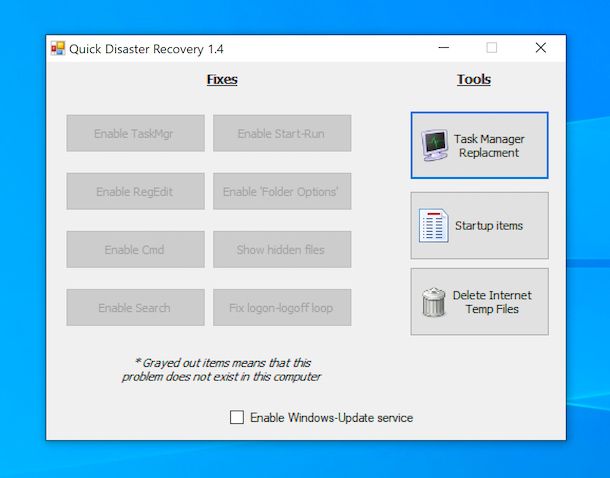610x478 pixels.
Task: Click the Enable Start-Run button
Action: point(282,133)
